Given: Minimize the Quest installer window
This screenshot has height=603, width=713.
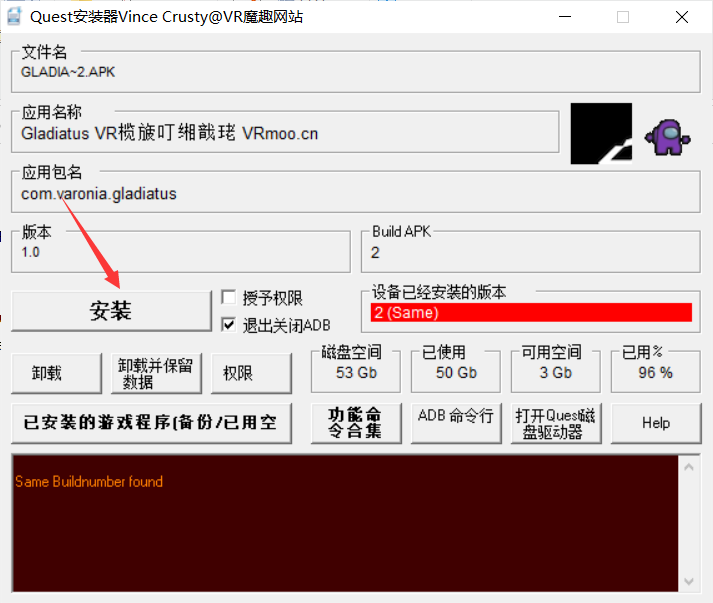Looking at the screenshot, I should [x=565, y=17].
